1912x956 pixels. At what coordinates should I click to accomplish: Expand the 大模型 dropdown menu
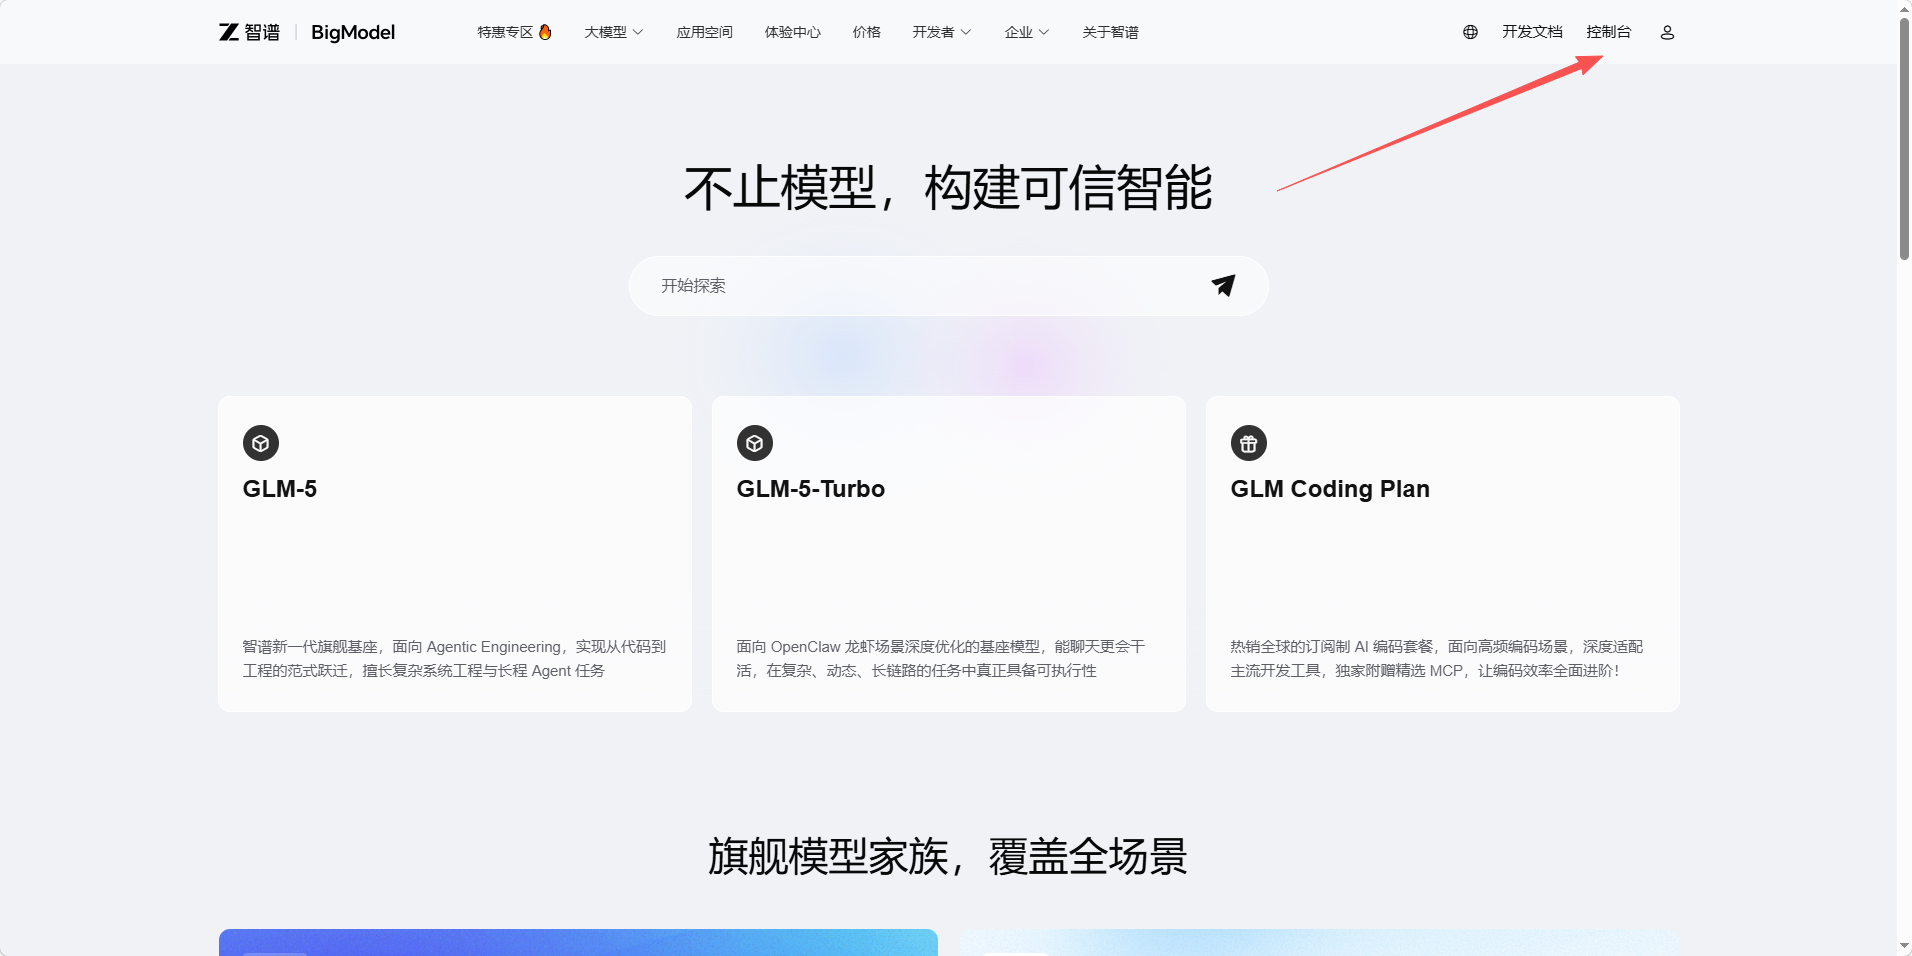(x=613, y=32)
